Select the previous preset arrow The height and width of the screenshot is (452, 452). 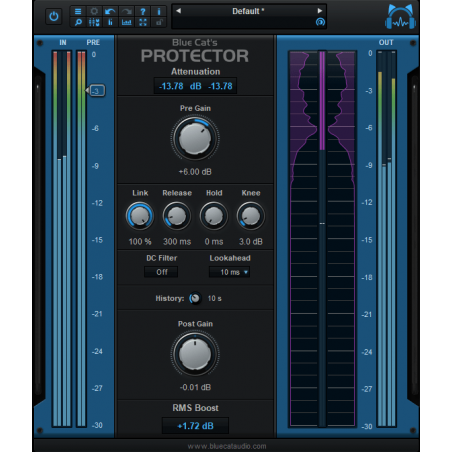coord(178,11)
